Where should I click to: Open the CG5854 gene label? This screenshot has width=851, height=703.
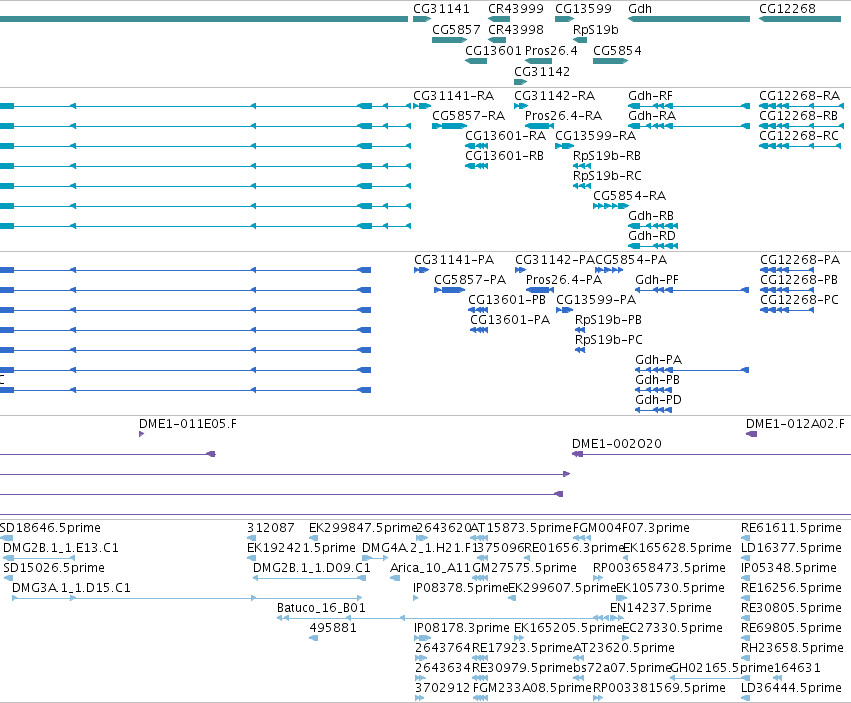pos(617,50)
